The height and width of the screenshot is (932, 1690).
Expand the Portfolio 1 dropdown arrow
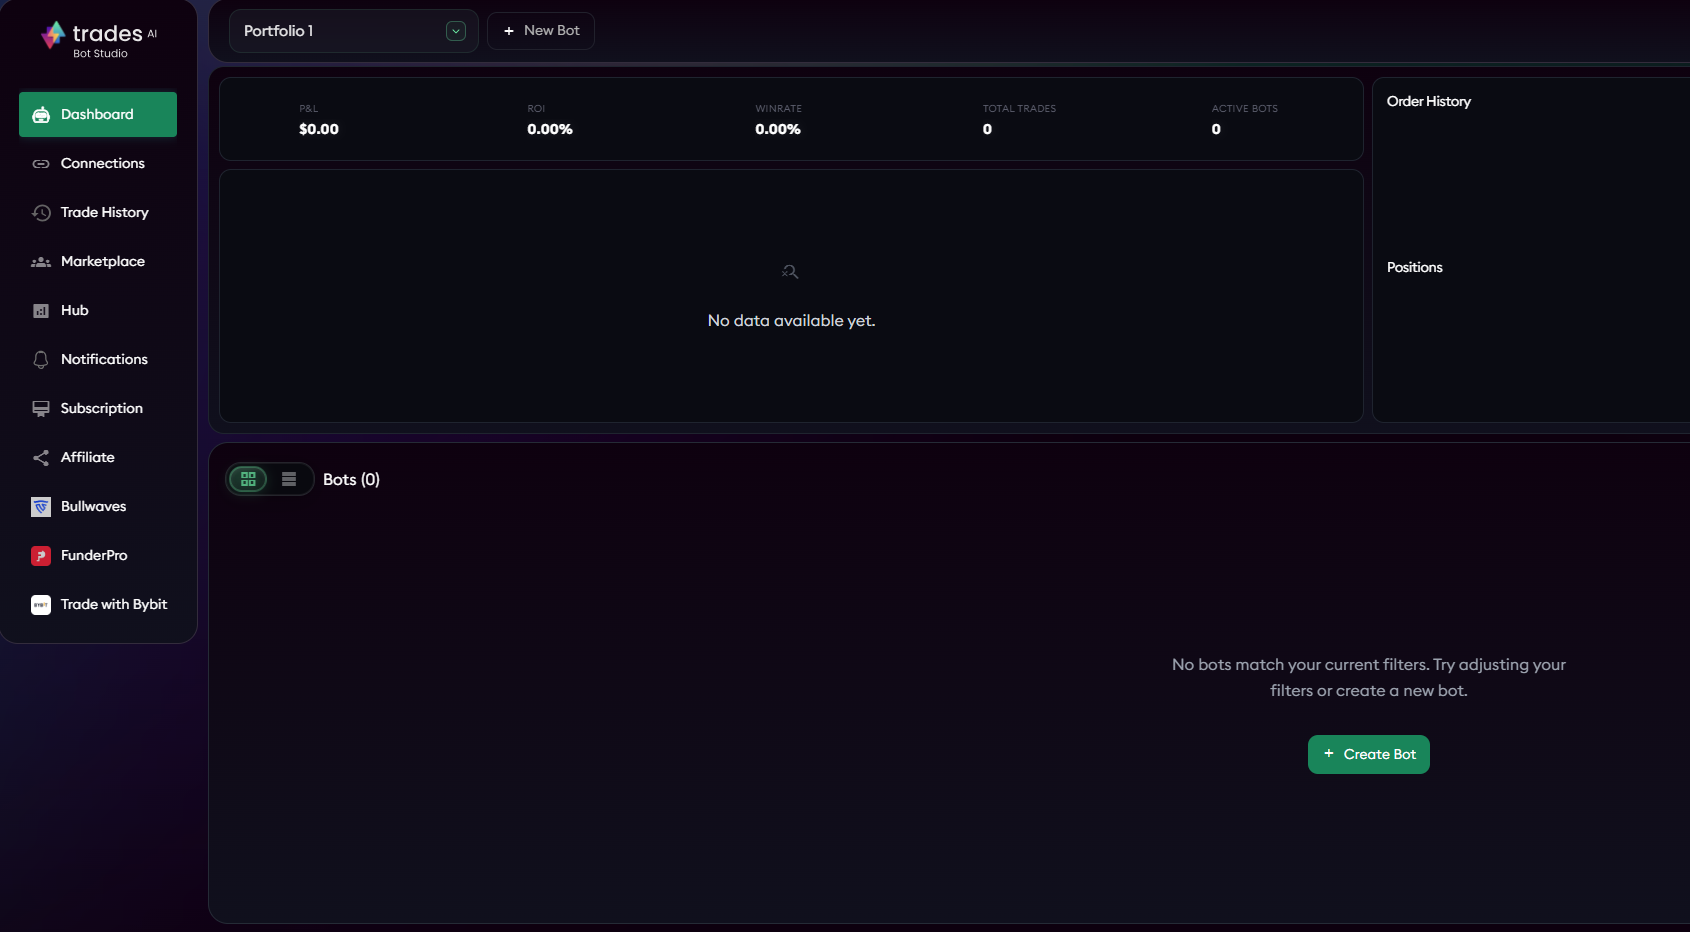[456, 31]
